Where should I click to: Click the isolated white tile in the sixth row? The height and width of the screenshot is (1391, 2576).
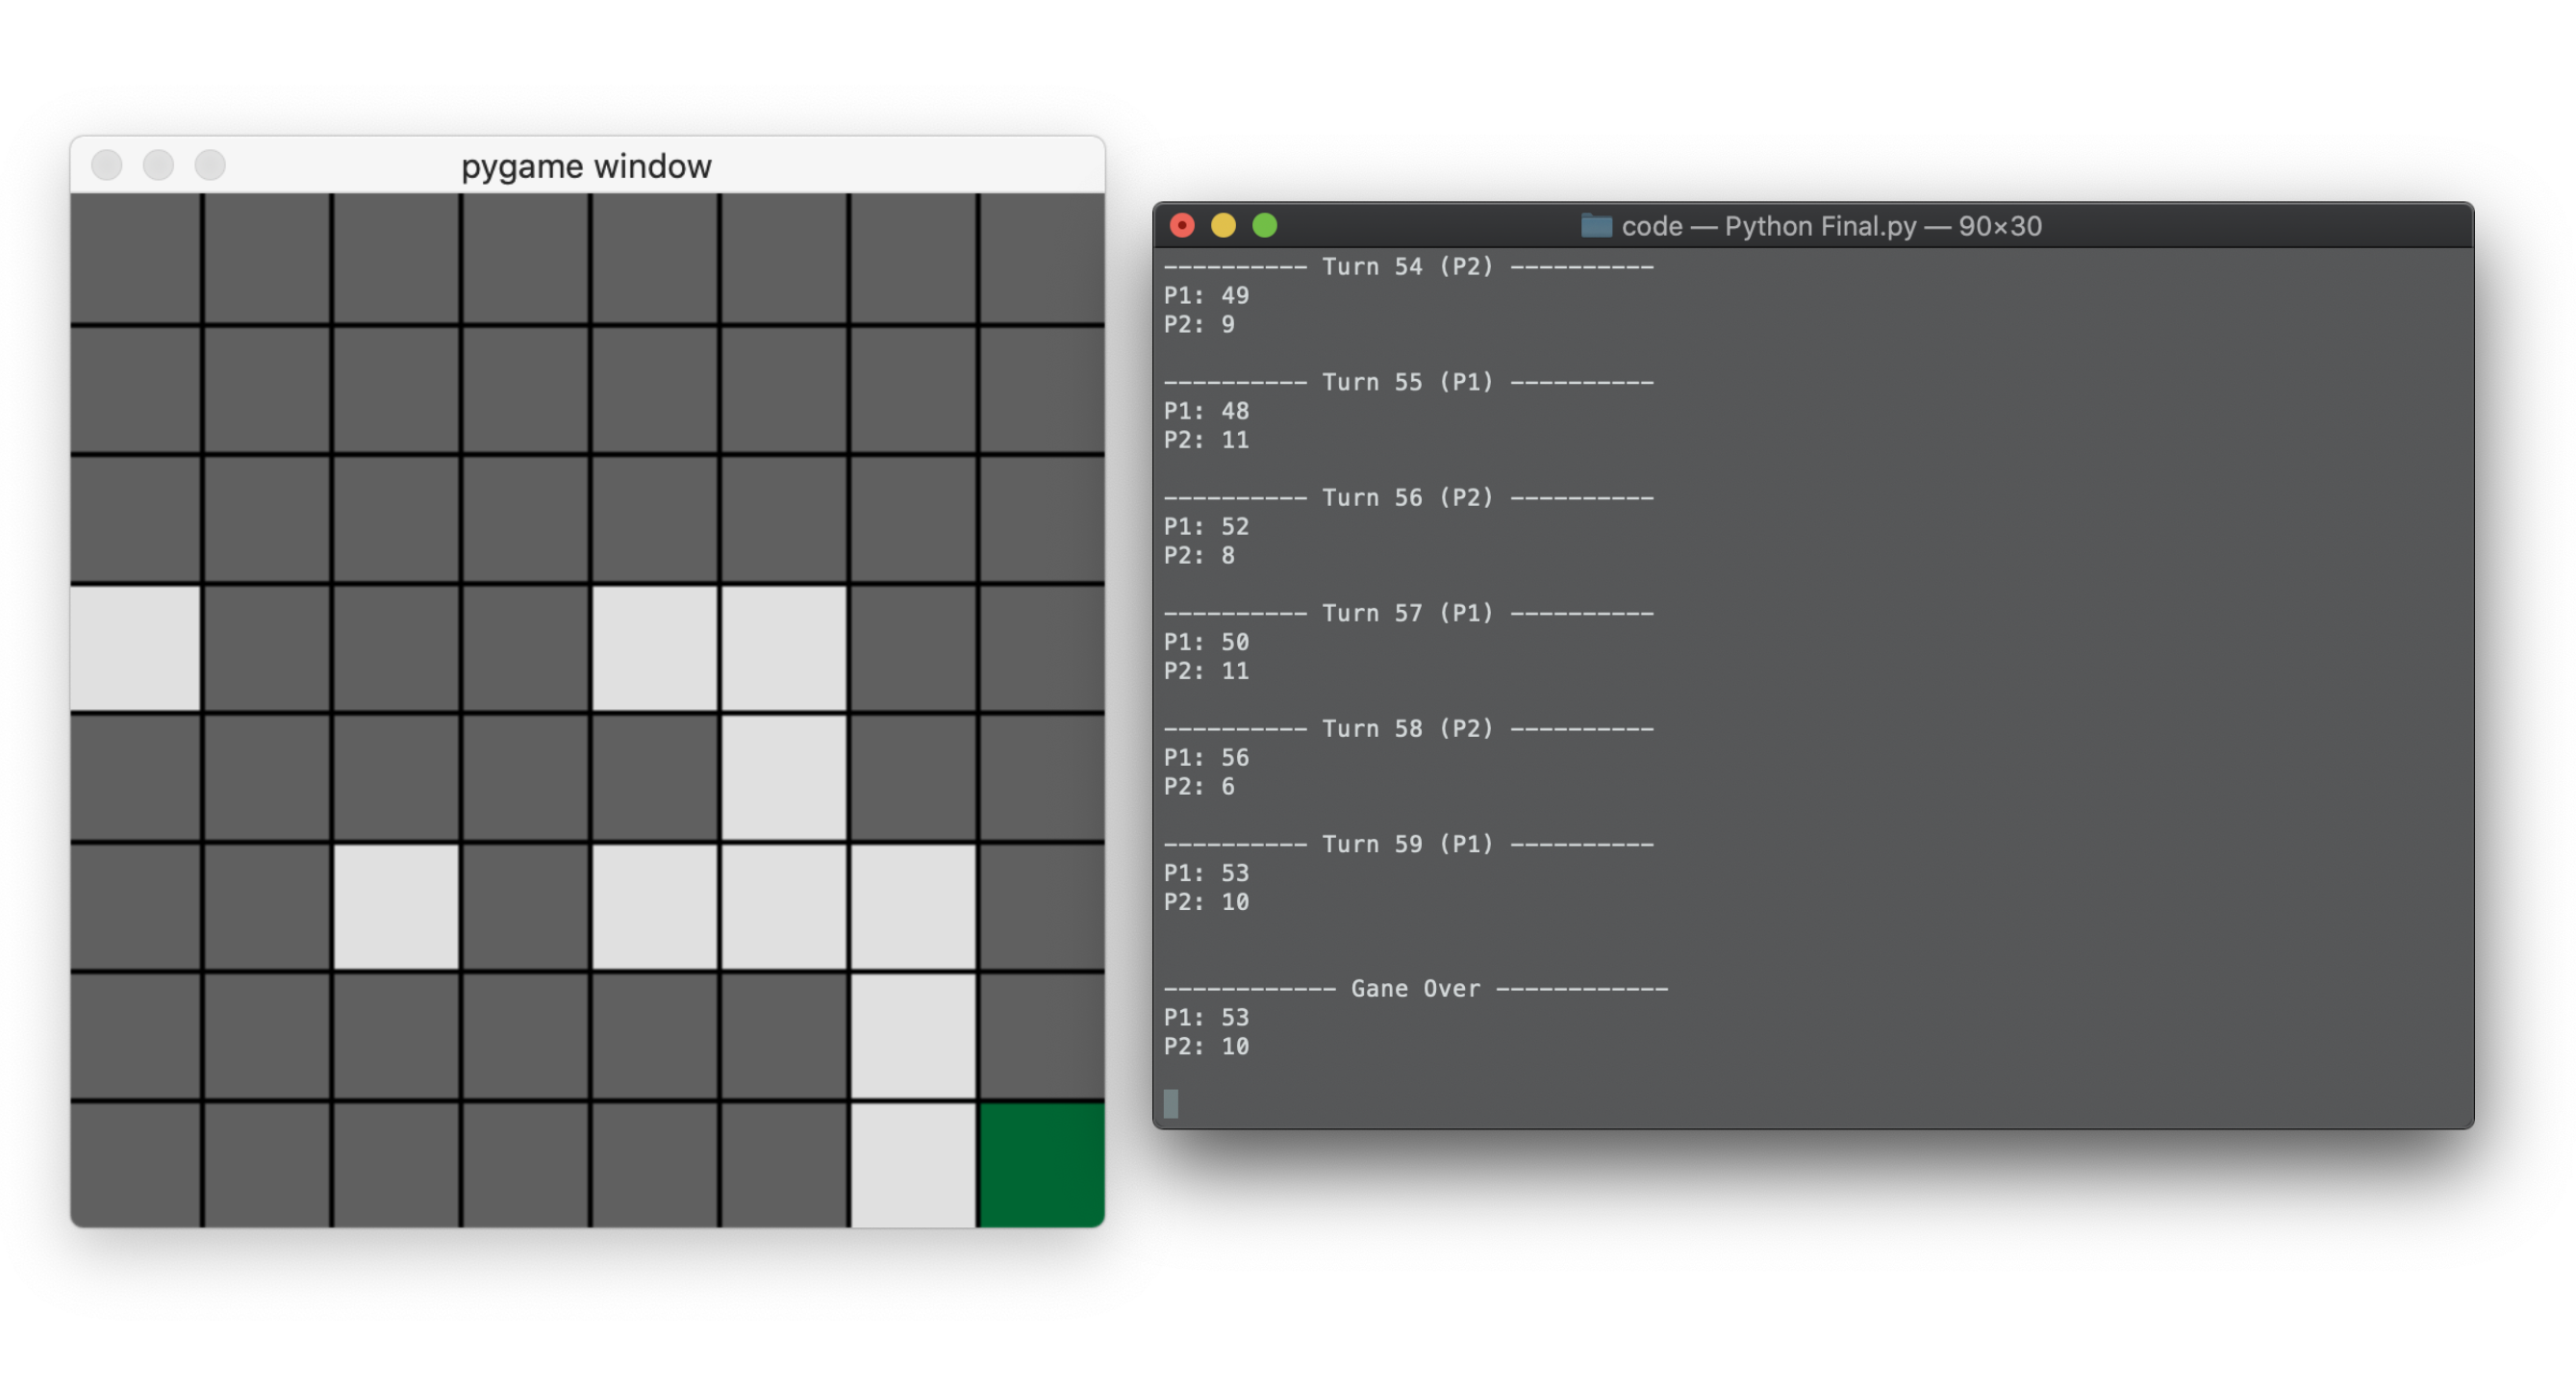[x=397, y=905]
